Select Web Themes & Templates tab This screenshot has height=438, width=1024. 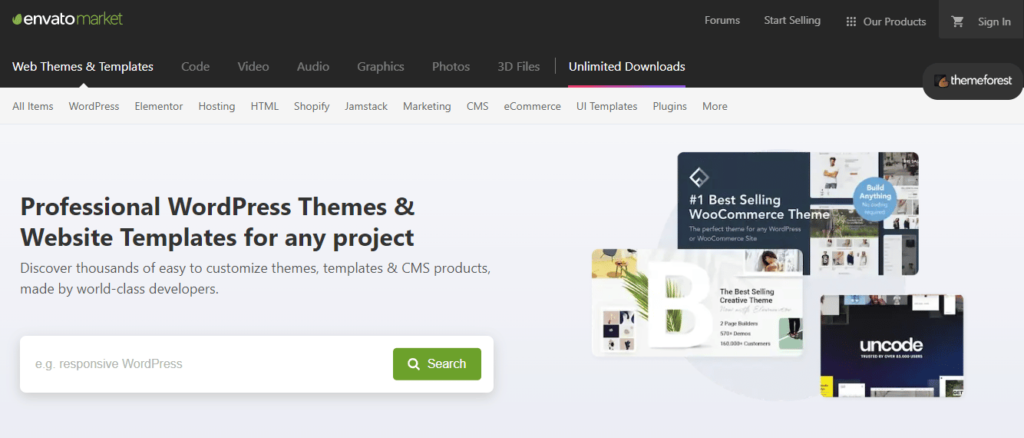pyautogui.click(x=83, y=67)
